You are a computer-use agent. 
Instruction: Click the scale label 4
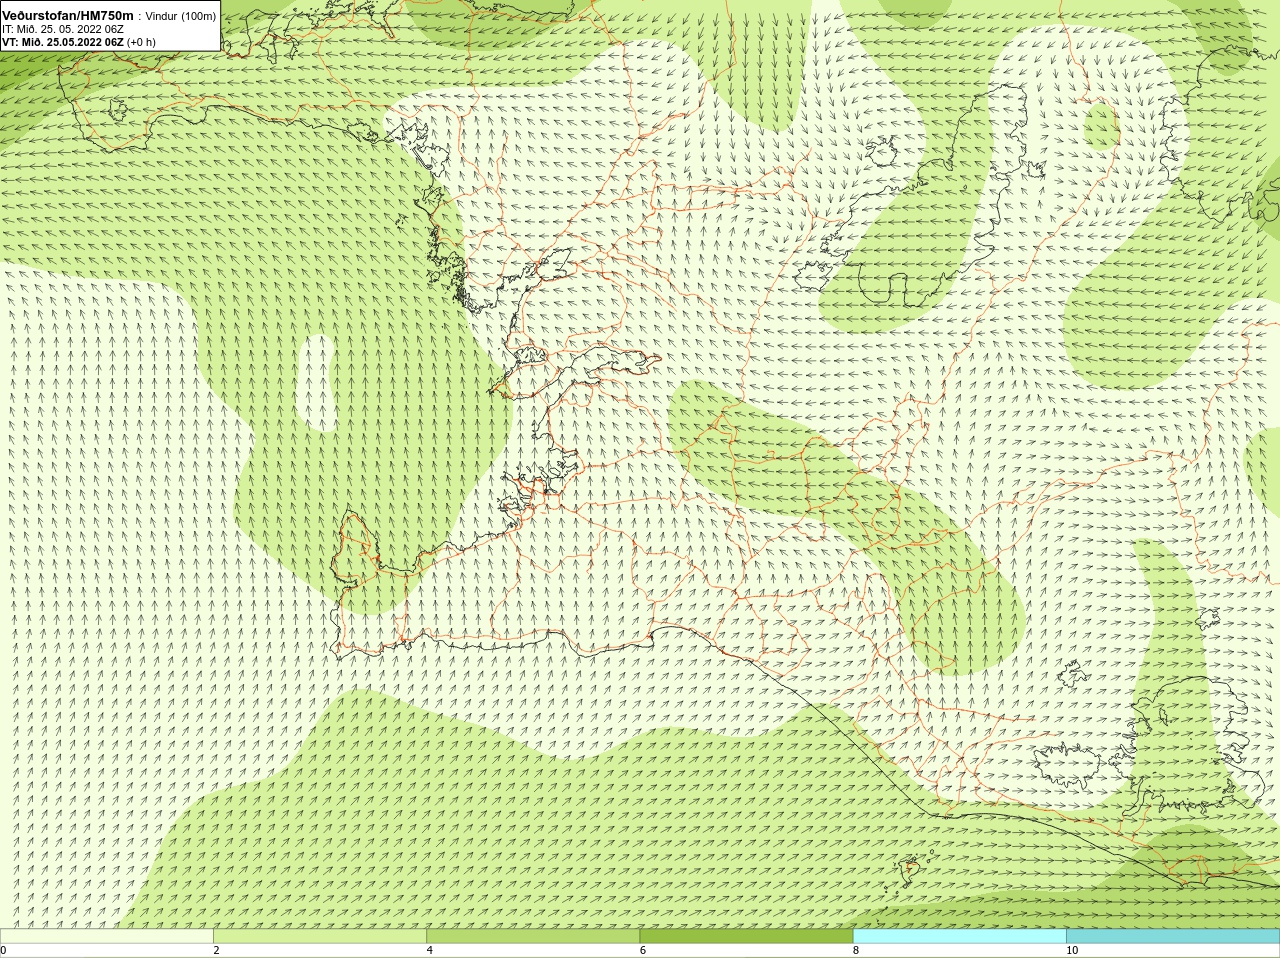(429, 951)
